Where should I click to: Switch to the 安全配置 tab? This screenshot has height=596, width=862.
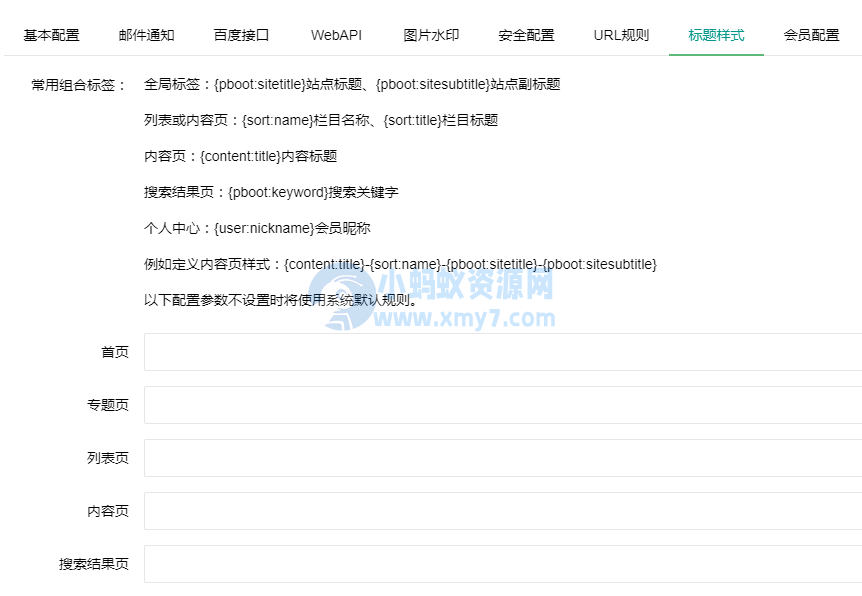pyautogui.click(x=527, y=35)
